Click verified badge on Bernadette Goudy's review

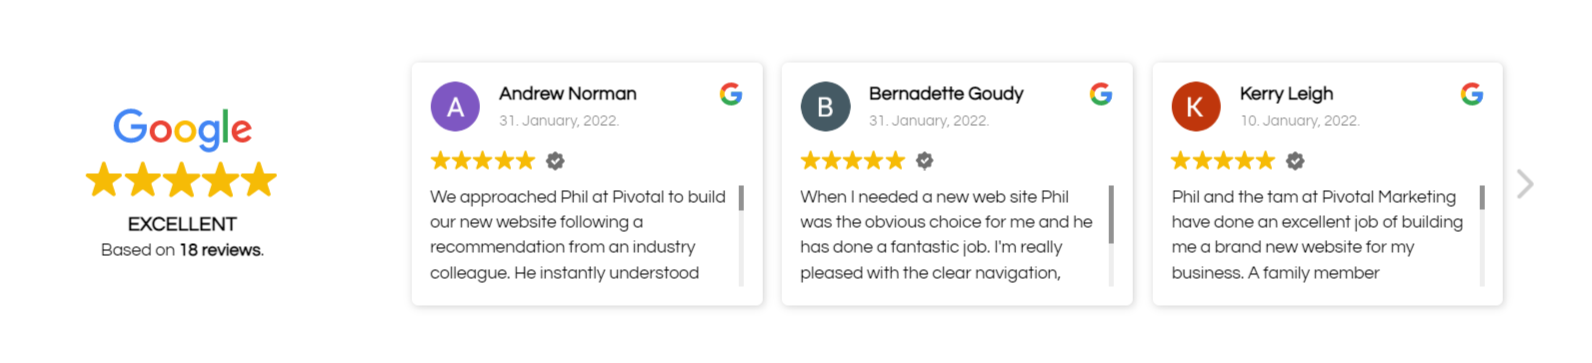click(x=925, y=160)
